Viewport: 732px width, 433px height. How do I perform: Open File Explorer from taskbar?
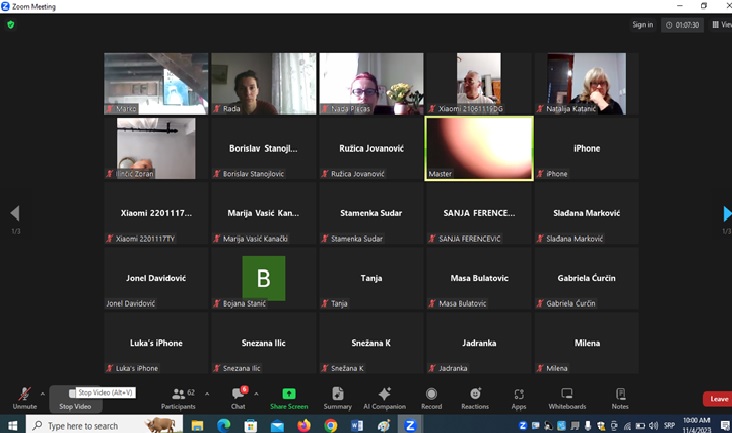[197, 426]
